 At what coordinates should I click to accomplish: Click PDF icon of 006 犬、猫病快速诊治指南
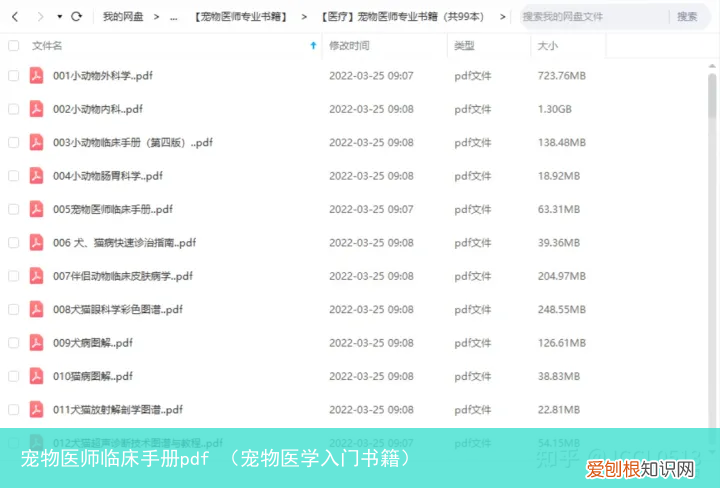pyautogui.click(x=36, y=242)
